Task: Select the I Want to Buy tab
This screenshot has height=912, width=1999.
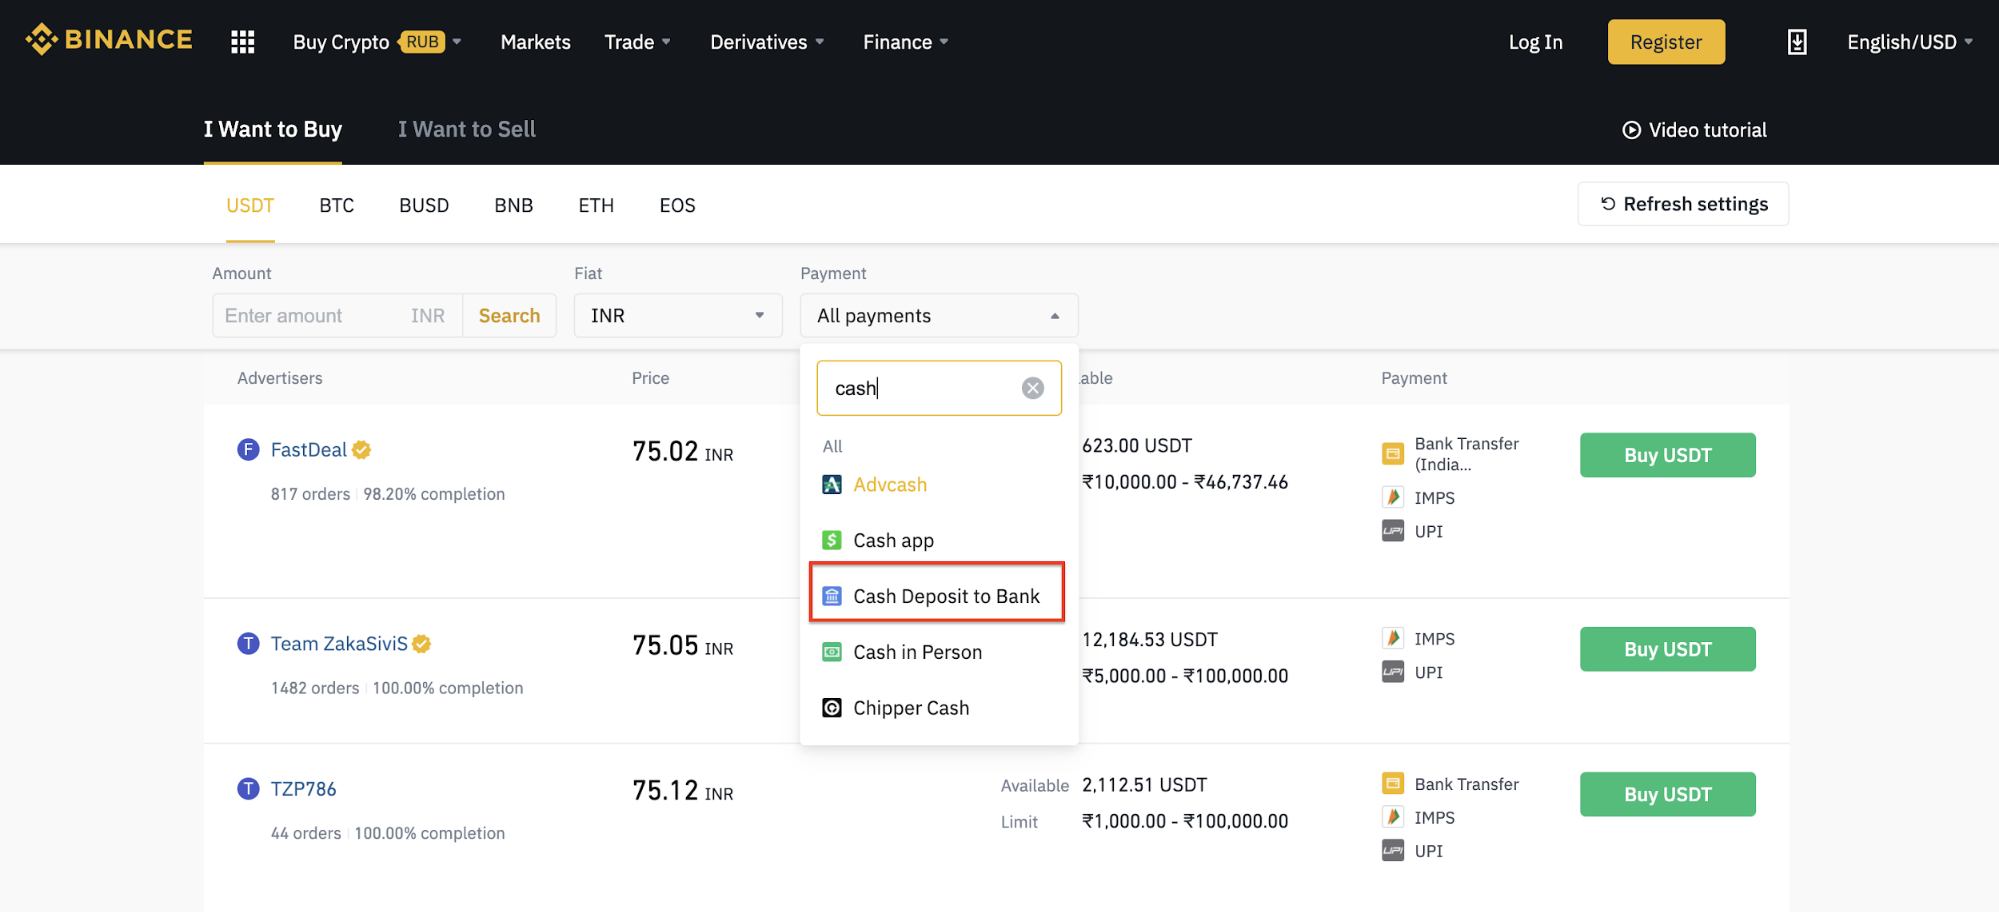Action: click(273, 129)
